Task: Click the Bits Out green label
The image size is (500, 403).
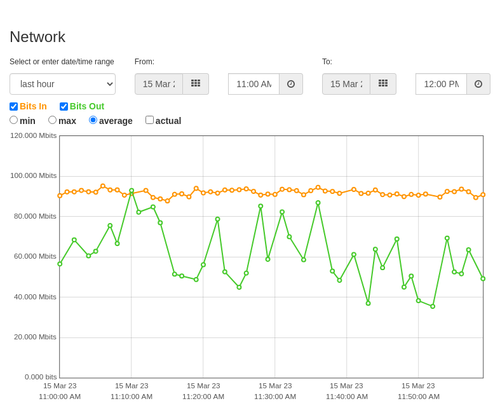Action: coord(87,106)
